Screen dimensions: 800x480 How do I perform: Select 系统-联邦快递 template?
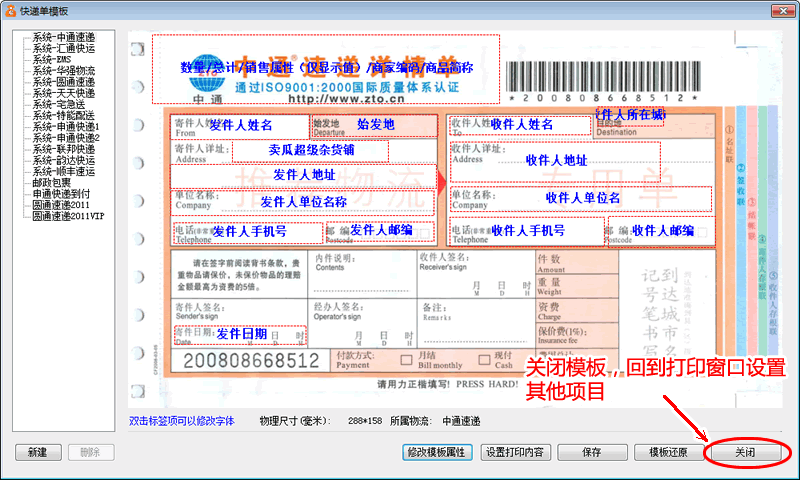click(x=63, y=149)
